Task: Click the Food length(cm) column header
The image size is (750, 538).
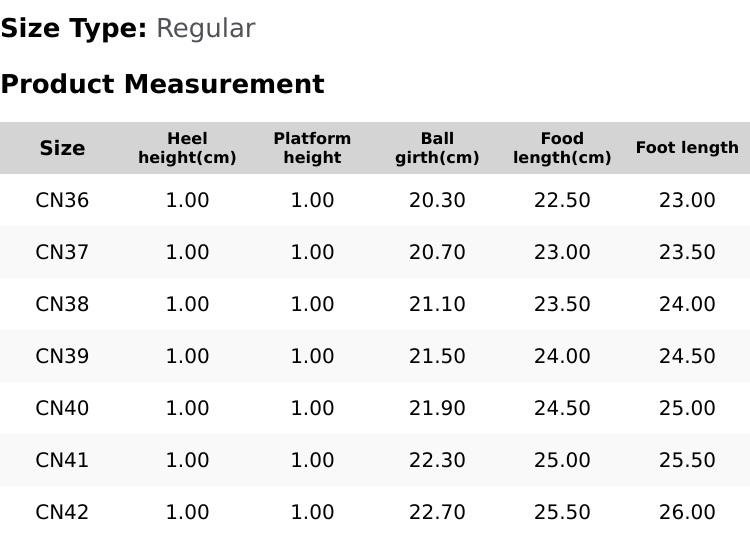Action: click(562, 148)
